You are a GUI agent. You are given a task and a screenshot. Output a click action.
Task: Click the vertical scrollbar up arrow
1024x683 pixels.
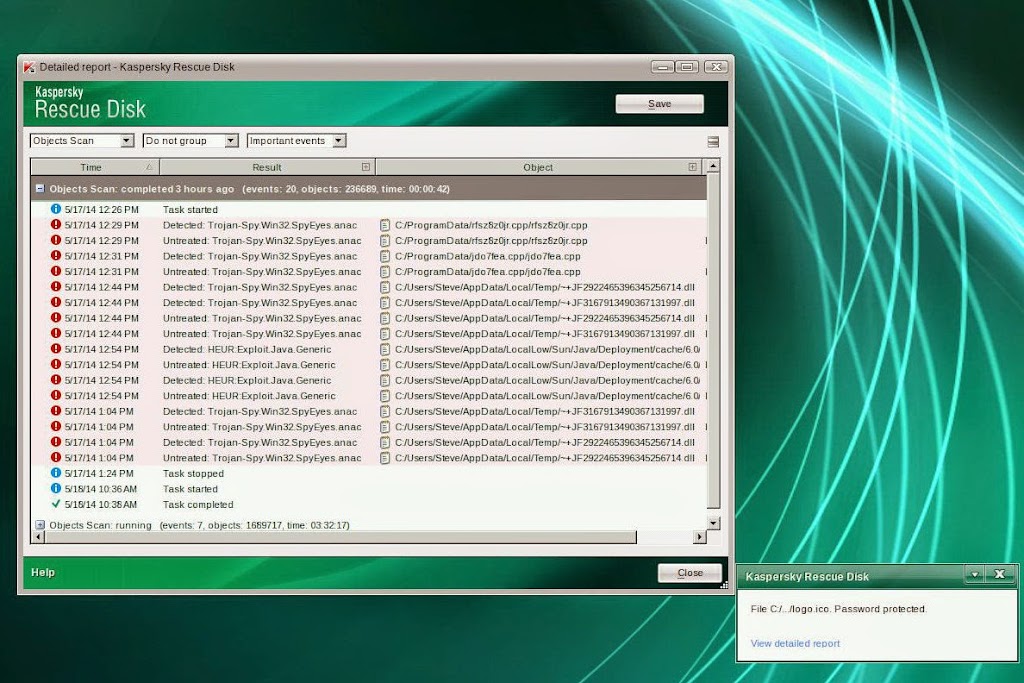click(x=713, y=166)
